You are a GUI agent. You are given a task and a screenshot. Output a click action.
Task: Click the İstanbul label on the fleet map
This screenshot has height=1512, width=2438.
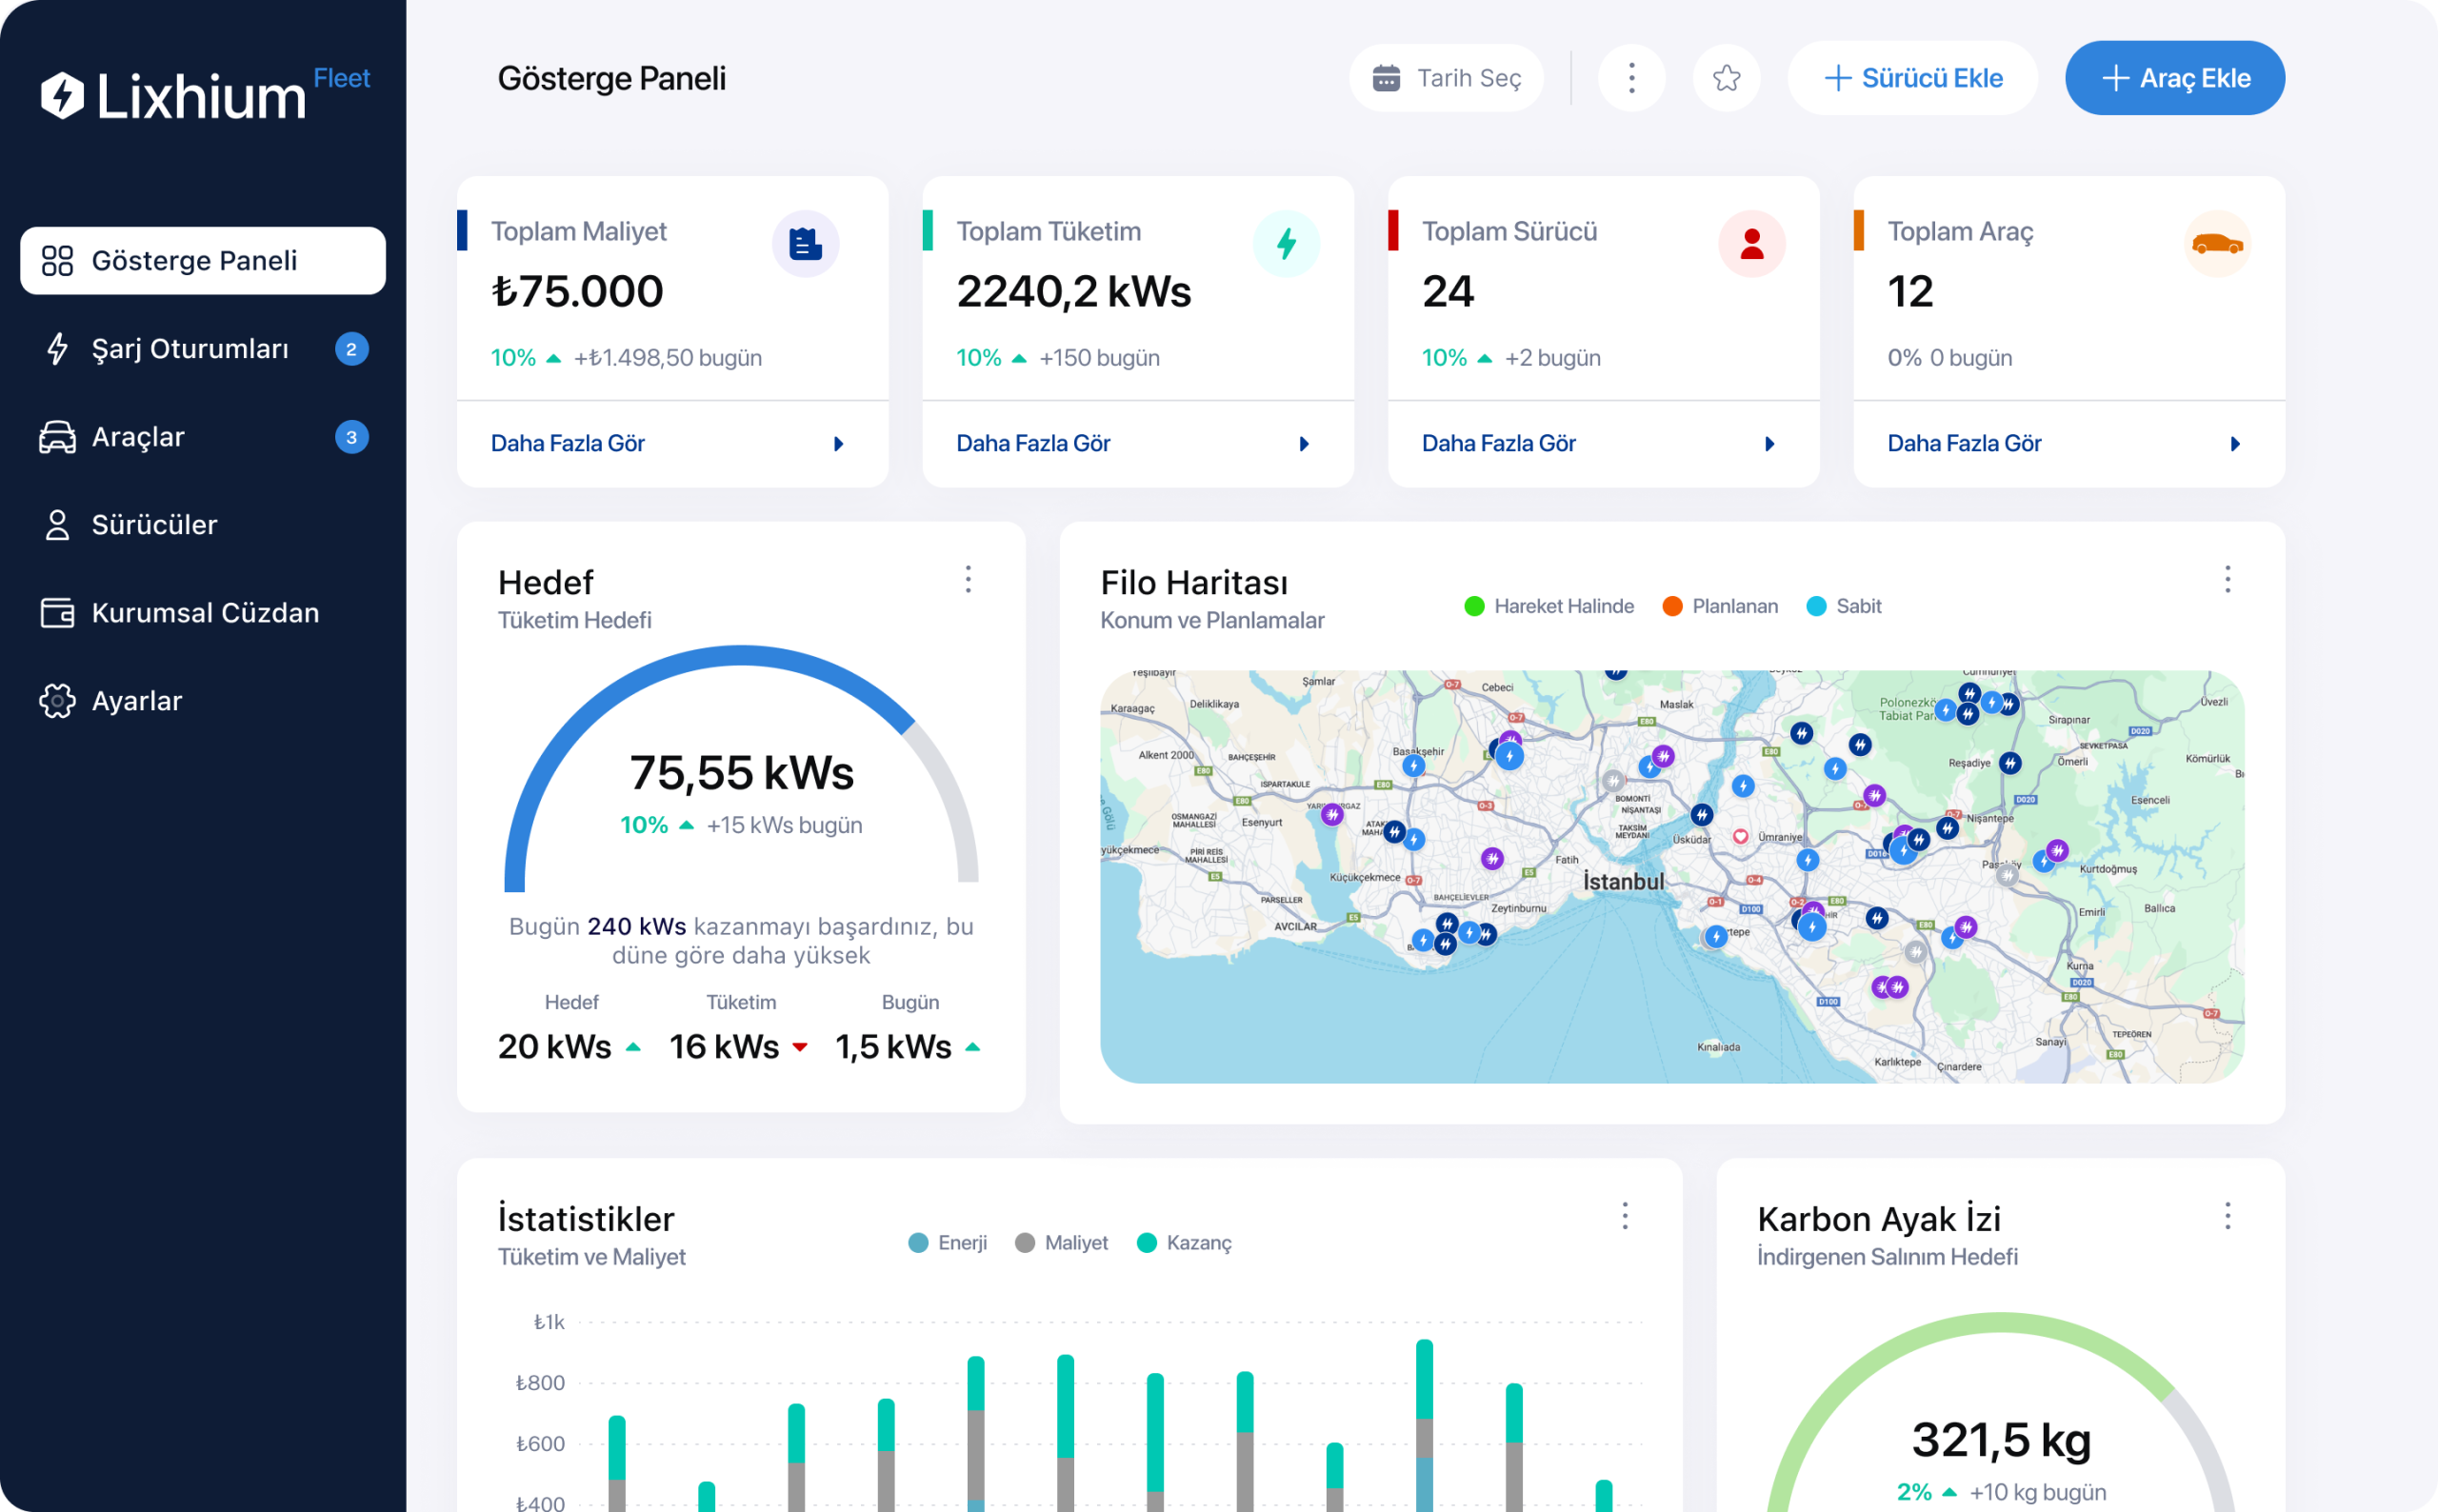coord(1623,881)
